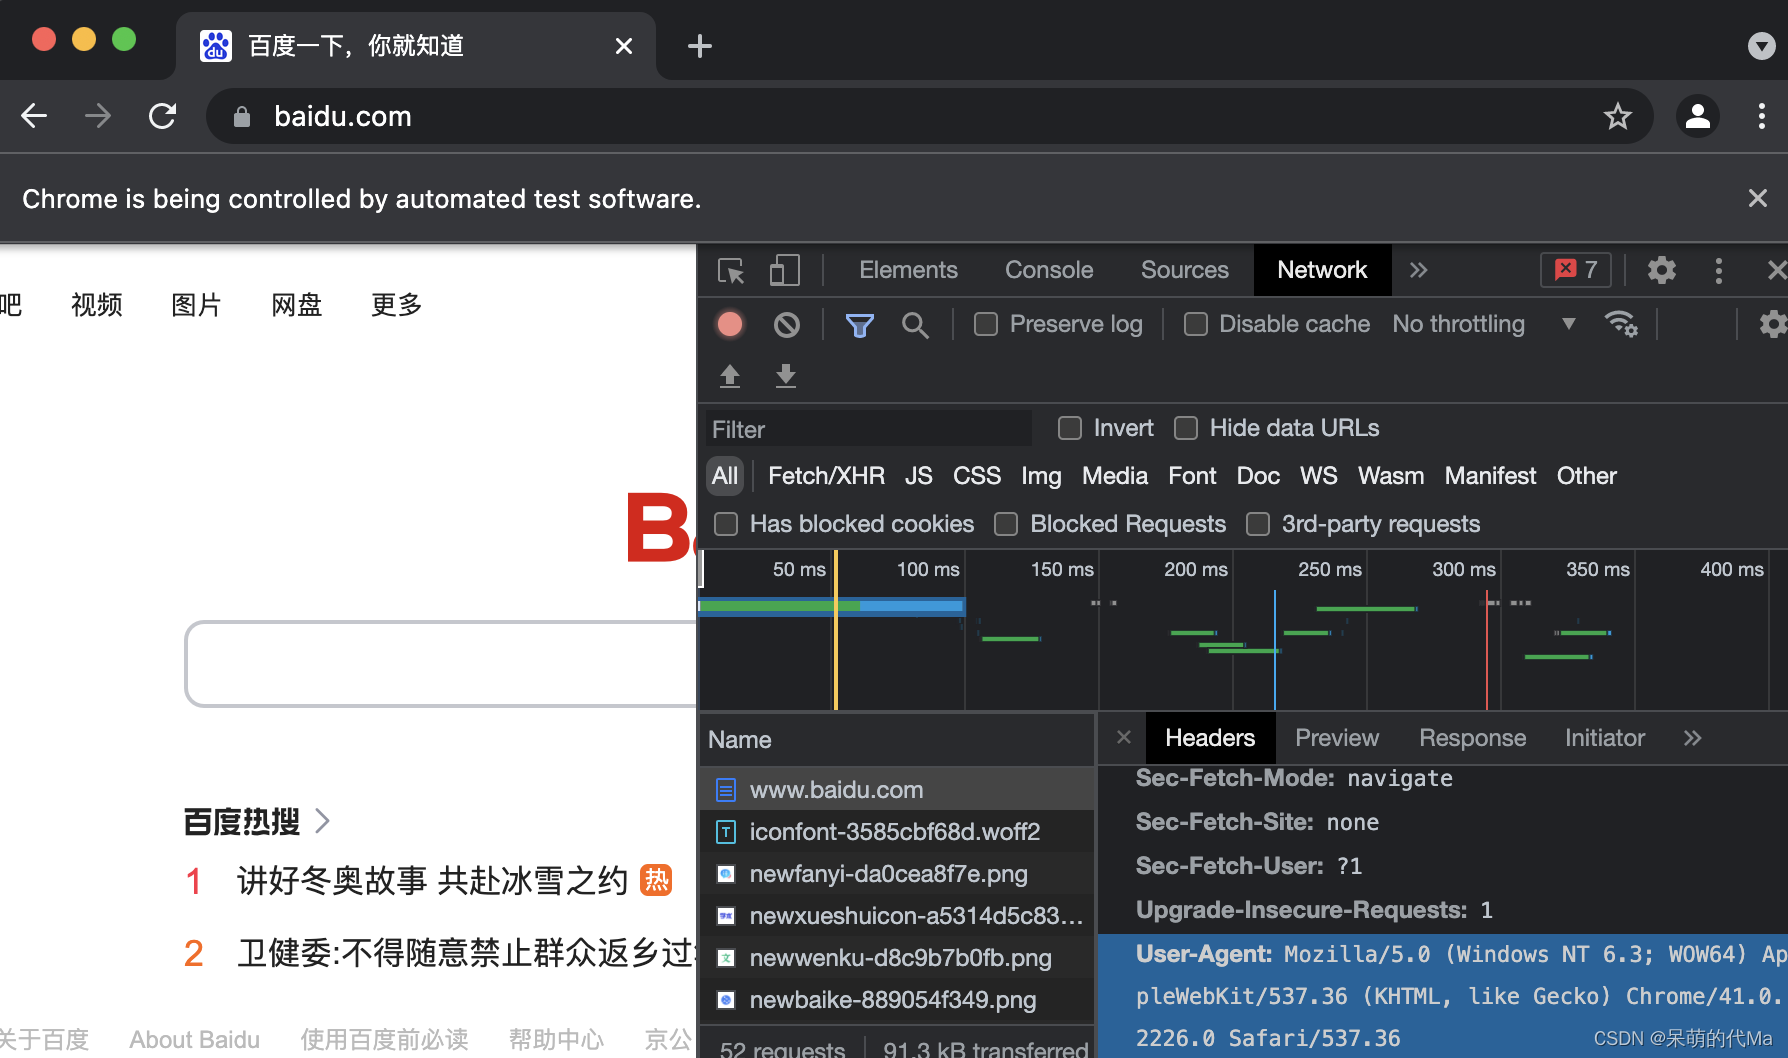Filter requests by WS

[x=1318, y=476]
